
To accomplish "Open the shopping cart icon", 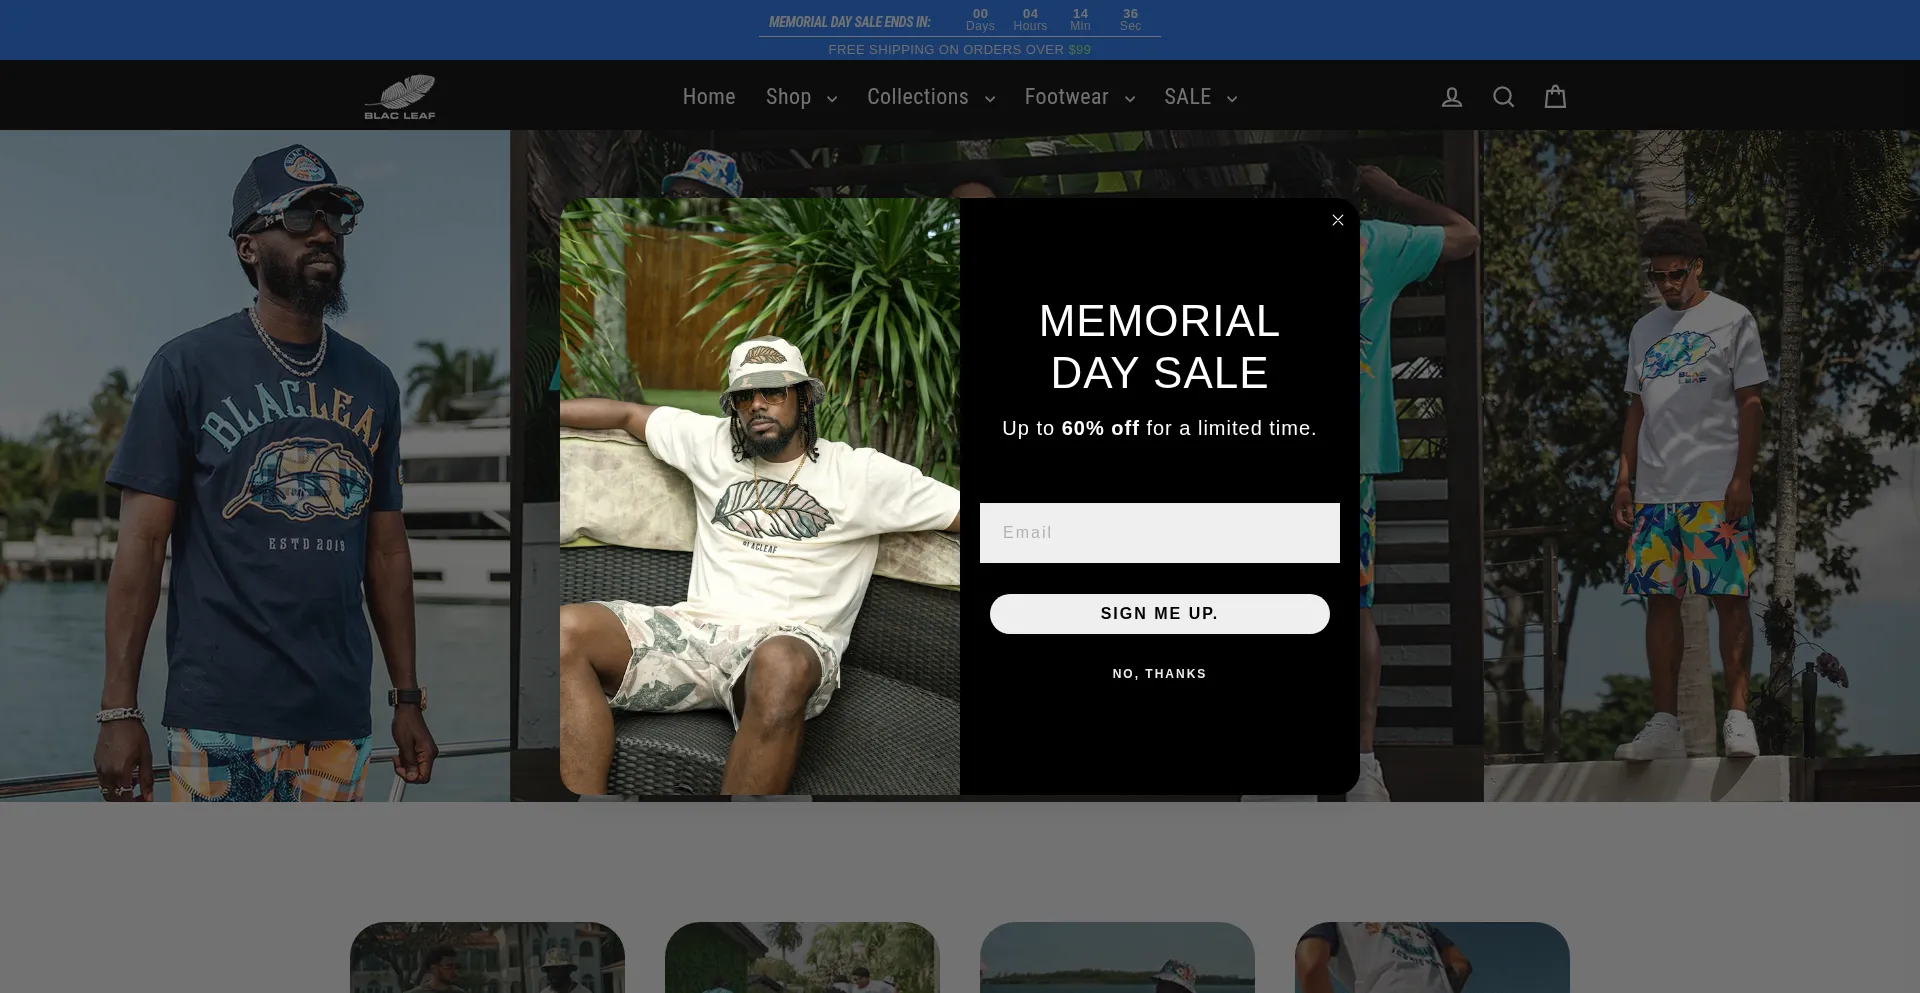I will [x=1555, y=97].
